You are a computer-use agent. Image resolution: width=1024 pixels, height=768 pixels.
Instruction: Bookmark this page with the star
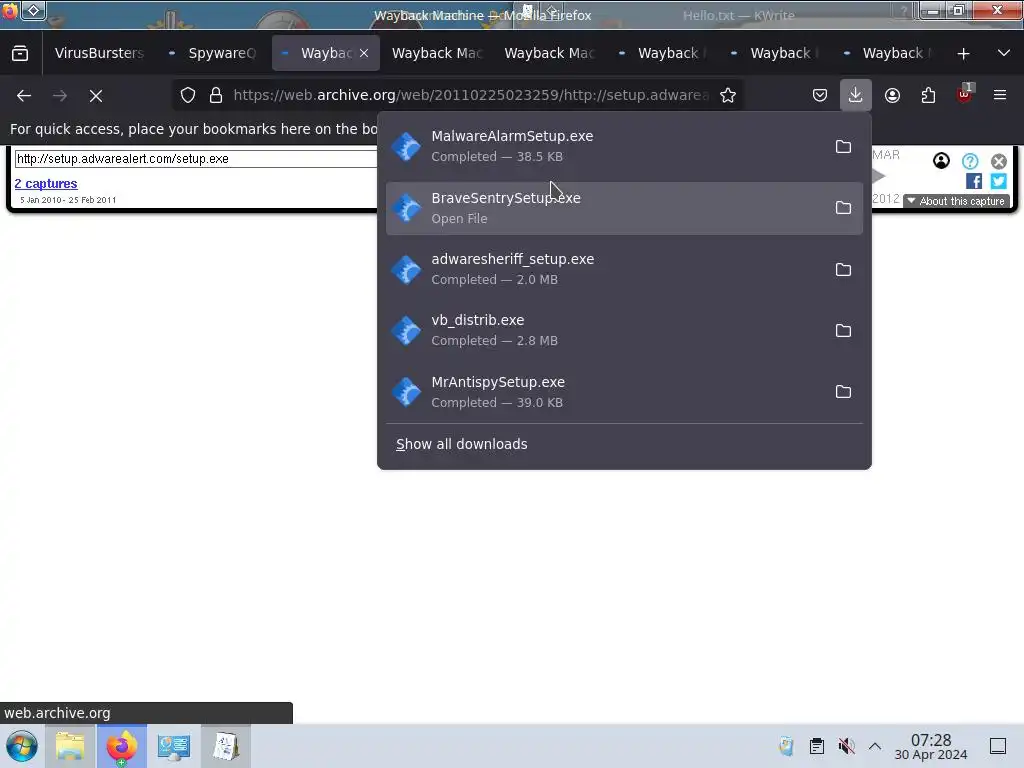pyautogui.click(x=728, y=95)
